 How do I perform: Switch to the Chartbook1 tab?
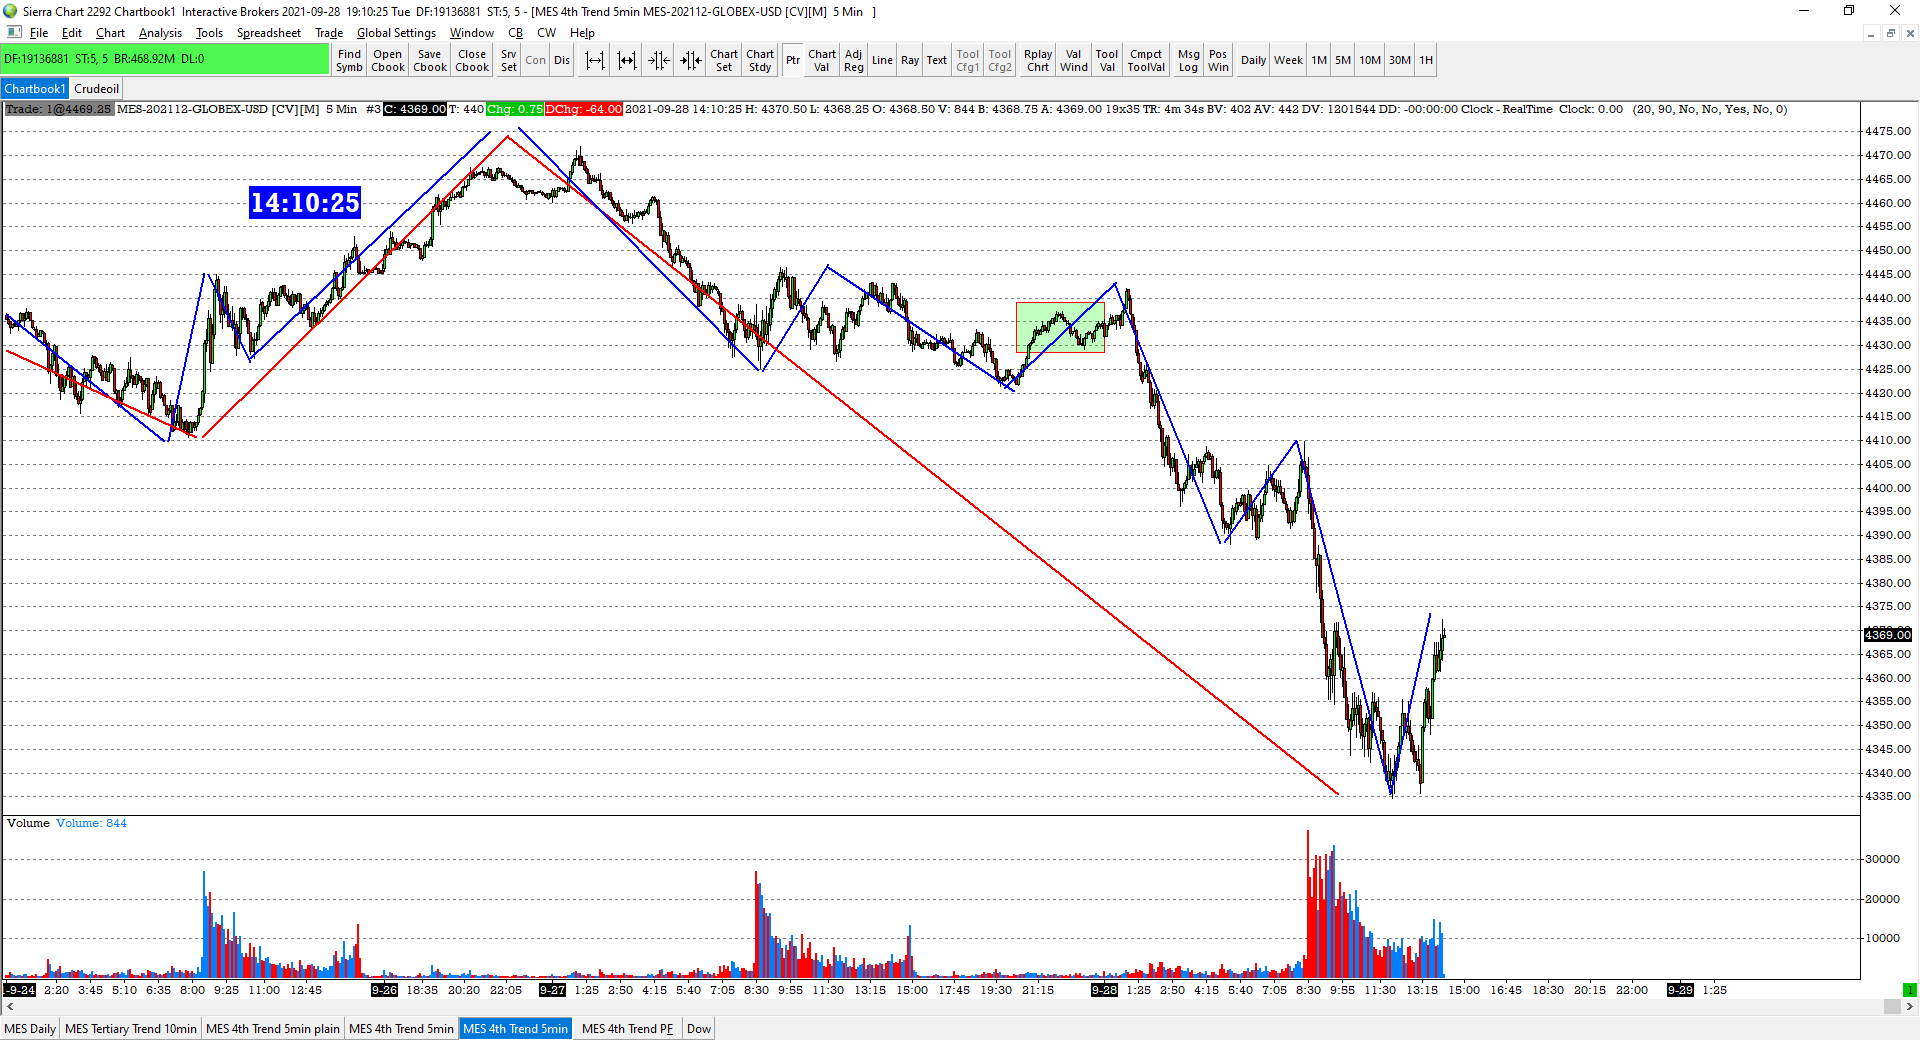(34, 89)
